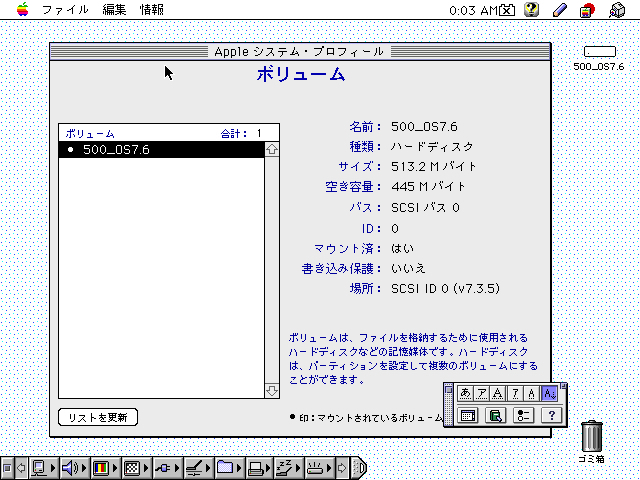Open the sound volume speaker module
The image size is (640, 480).
pyautogui.click(x=70, y=468)
